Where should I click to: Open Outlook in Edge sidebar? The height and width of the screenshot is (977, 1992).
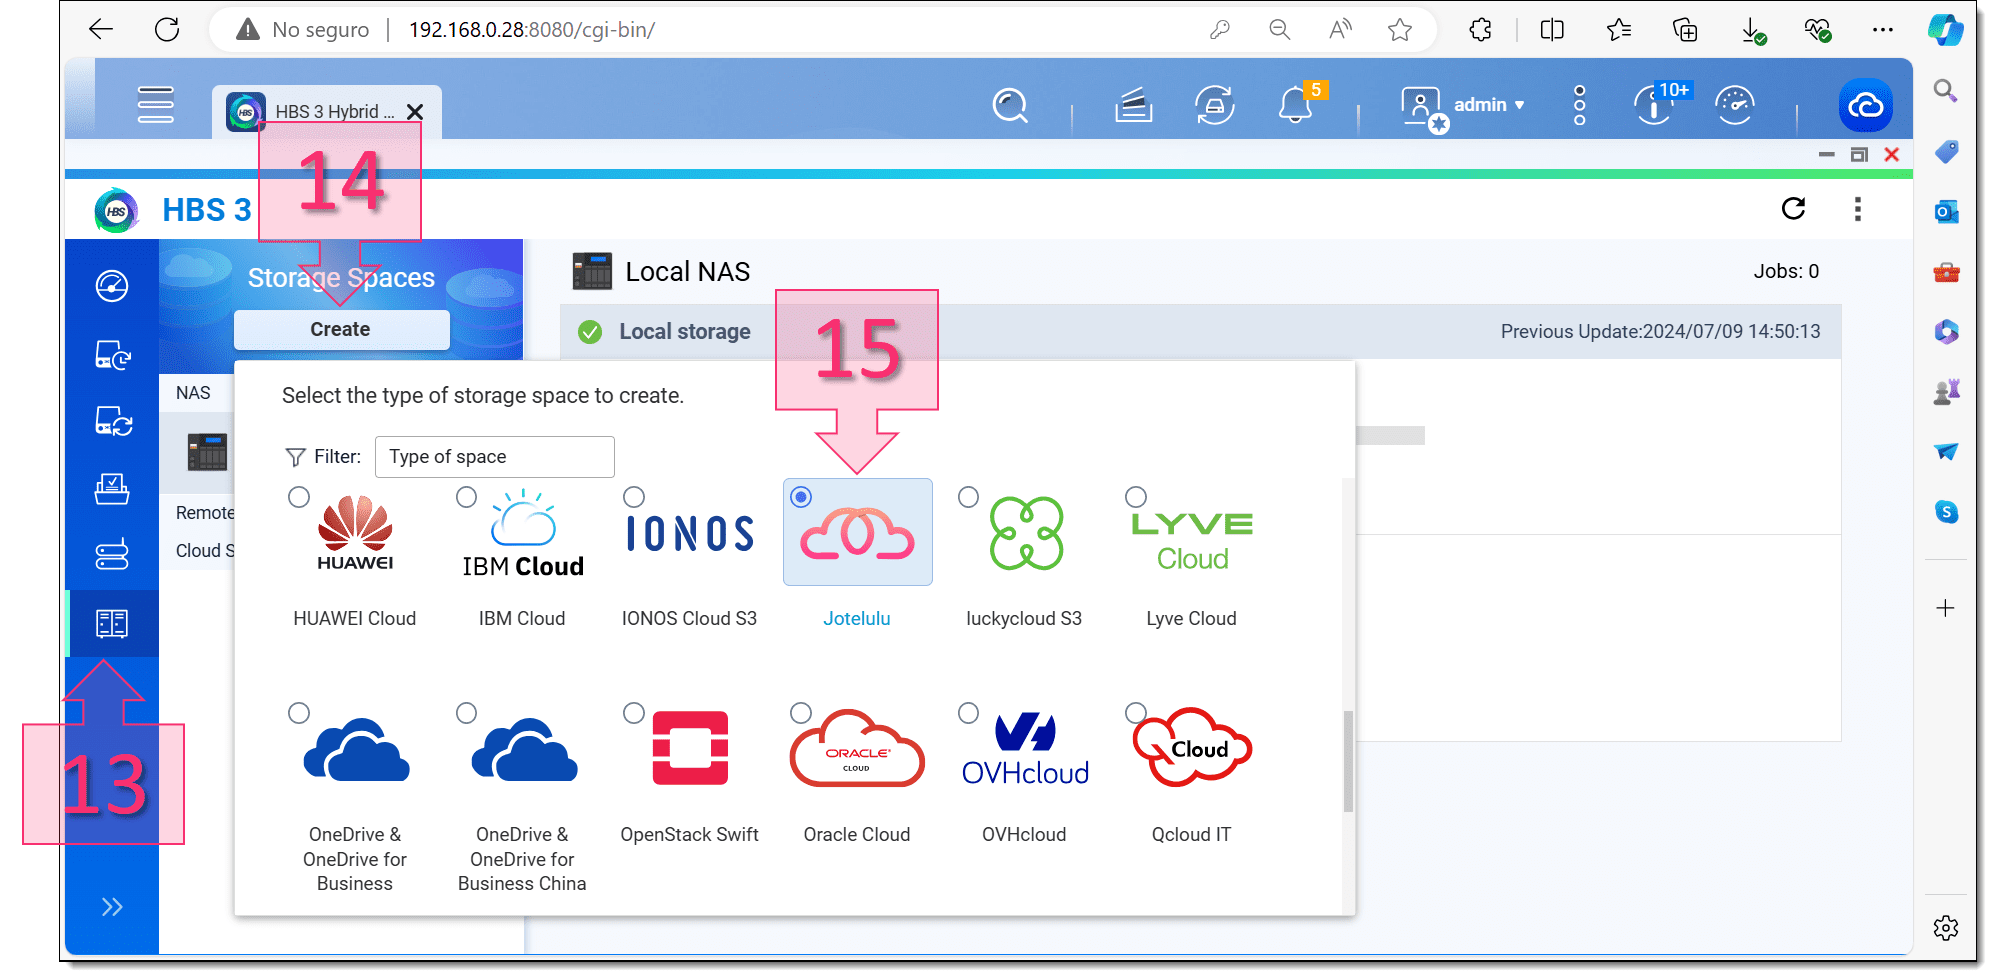pyautogui.click(x=1946, y=212)
